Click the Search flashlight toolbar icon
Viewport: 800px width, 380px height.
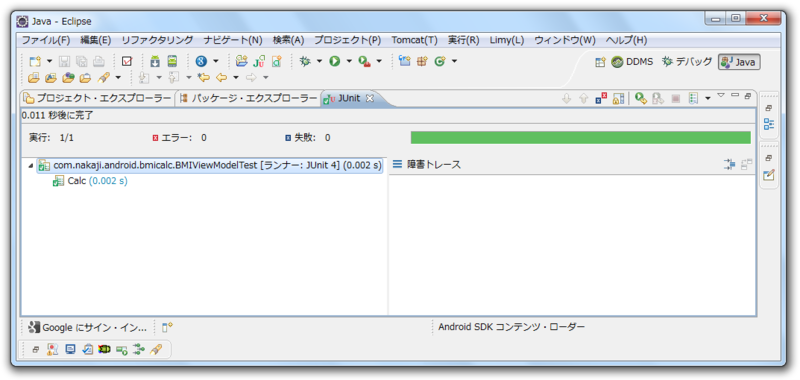tap(104, 78)
